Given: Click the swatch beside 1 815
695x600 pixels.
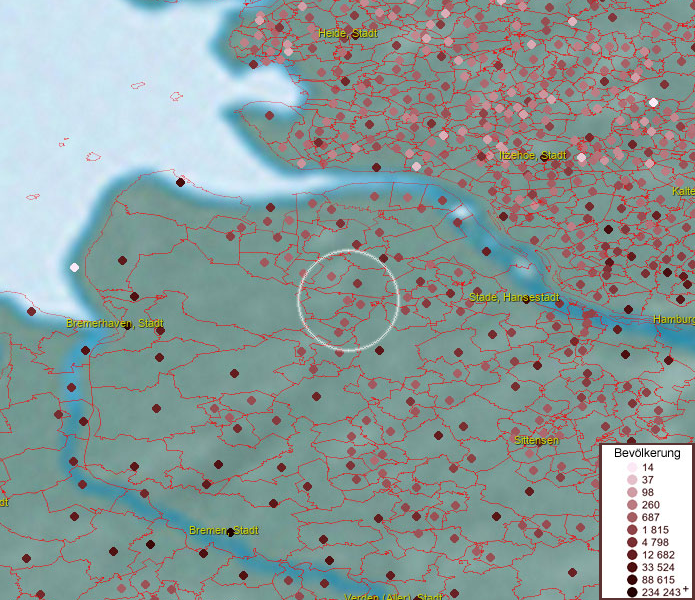Looking at the screenshot, I should [632, 530].
